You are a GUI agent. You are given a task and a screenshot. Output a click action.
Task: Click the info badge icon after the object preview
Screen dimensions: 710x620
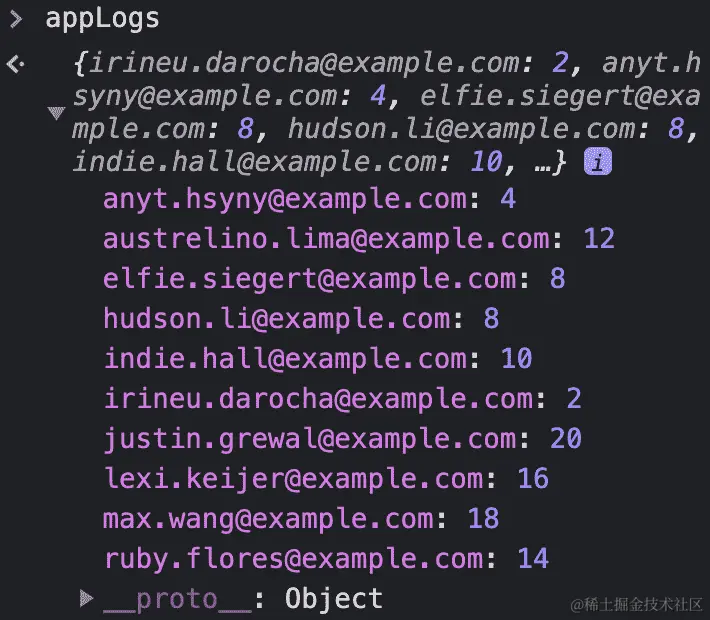[598, 161]
